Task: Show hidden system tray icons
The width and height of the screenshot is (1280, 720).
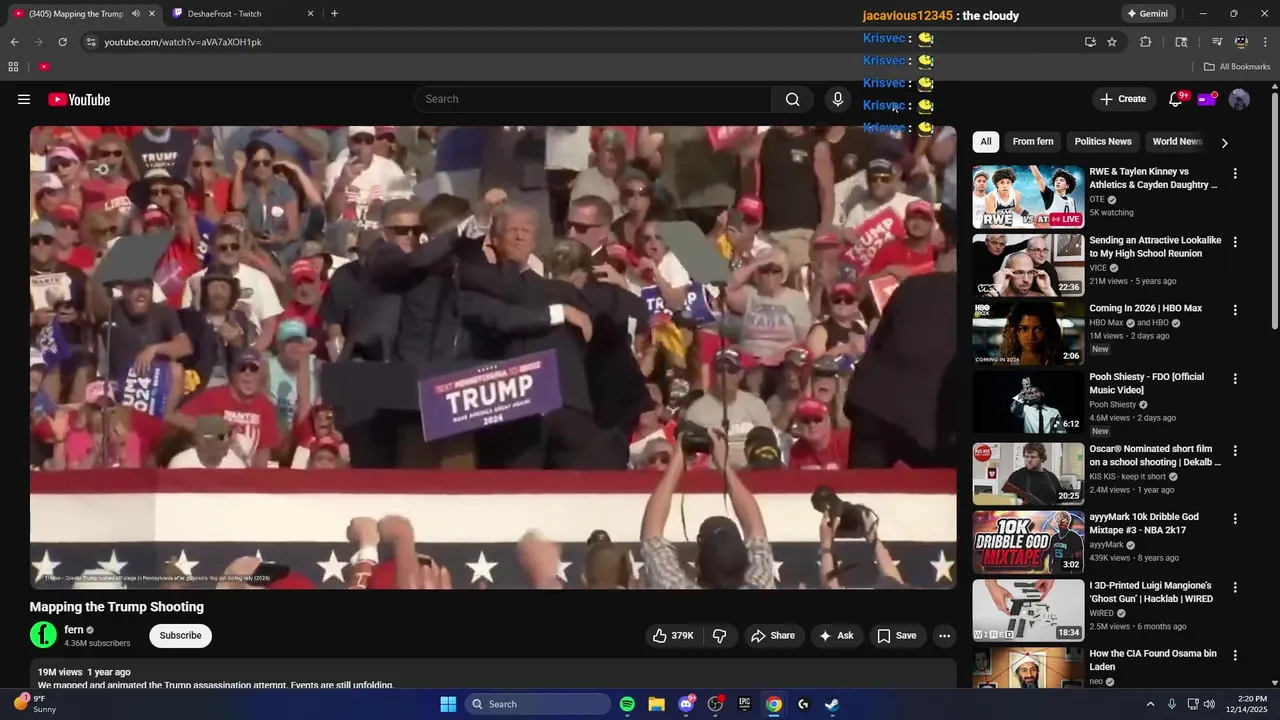Action: coord(1150,704)
